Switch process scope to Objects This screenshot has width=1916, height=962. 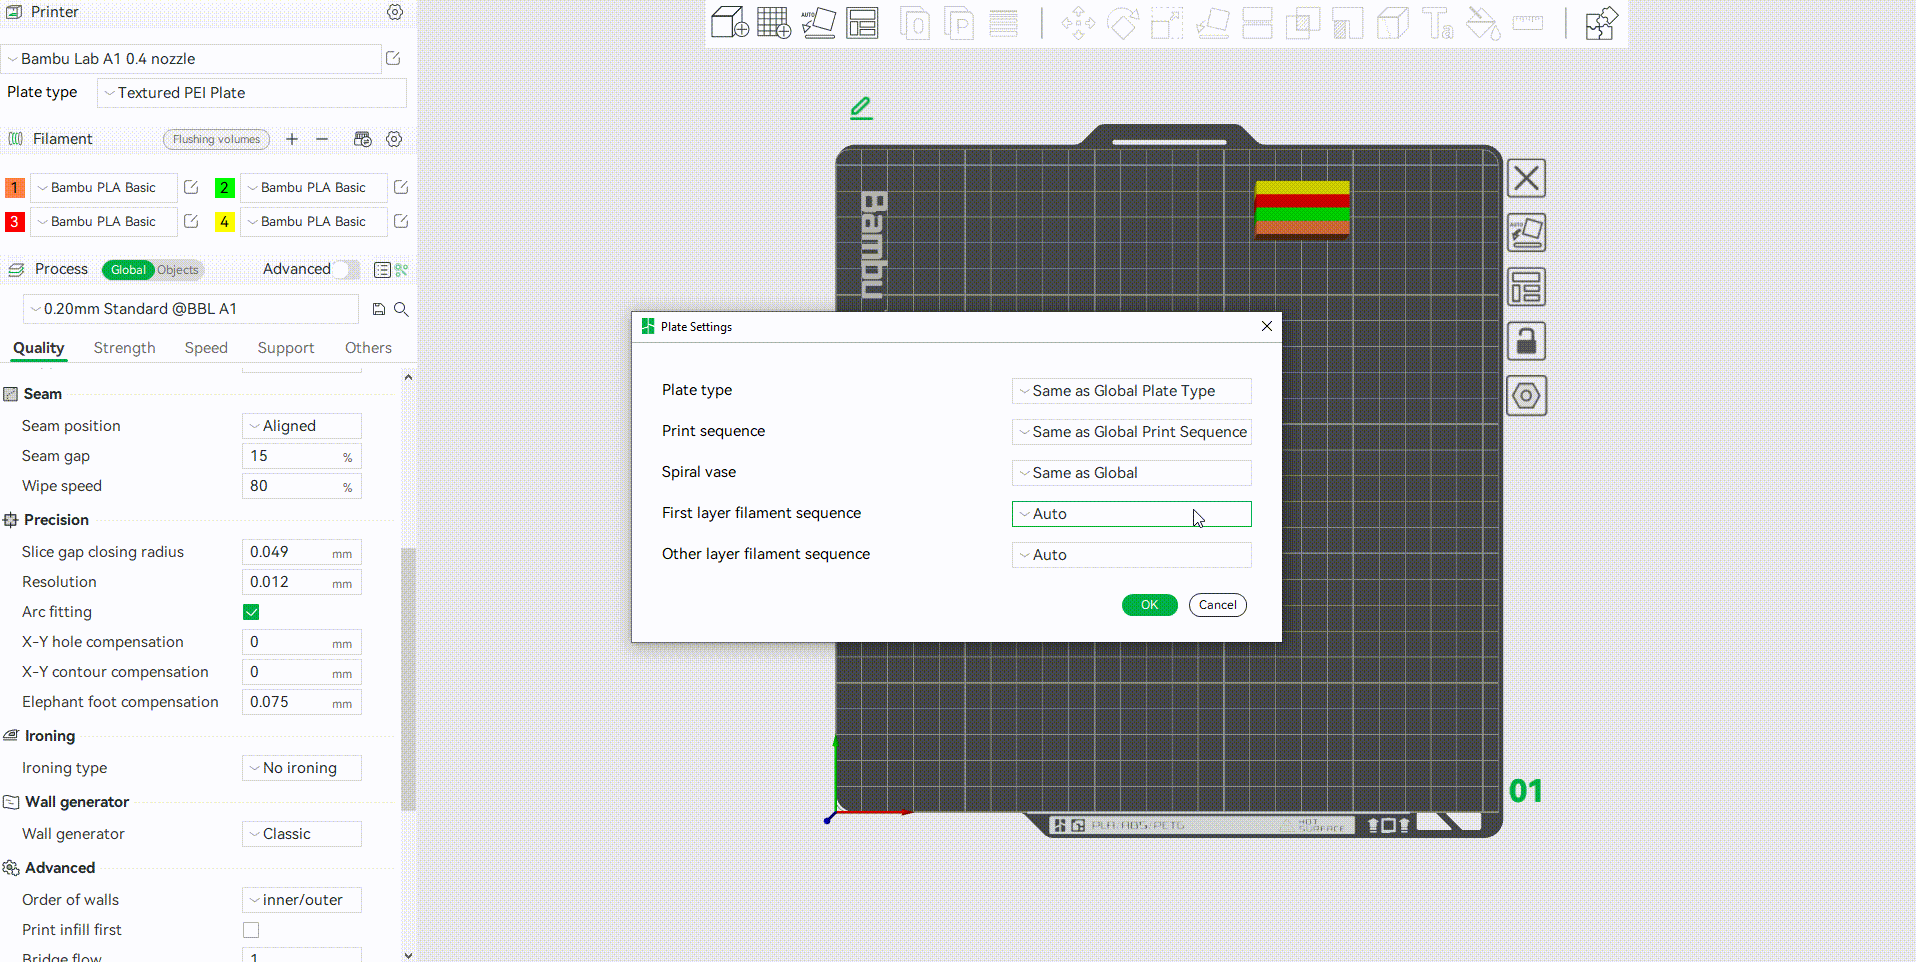tap(178, 270)
